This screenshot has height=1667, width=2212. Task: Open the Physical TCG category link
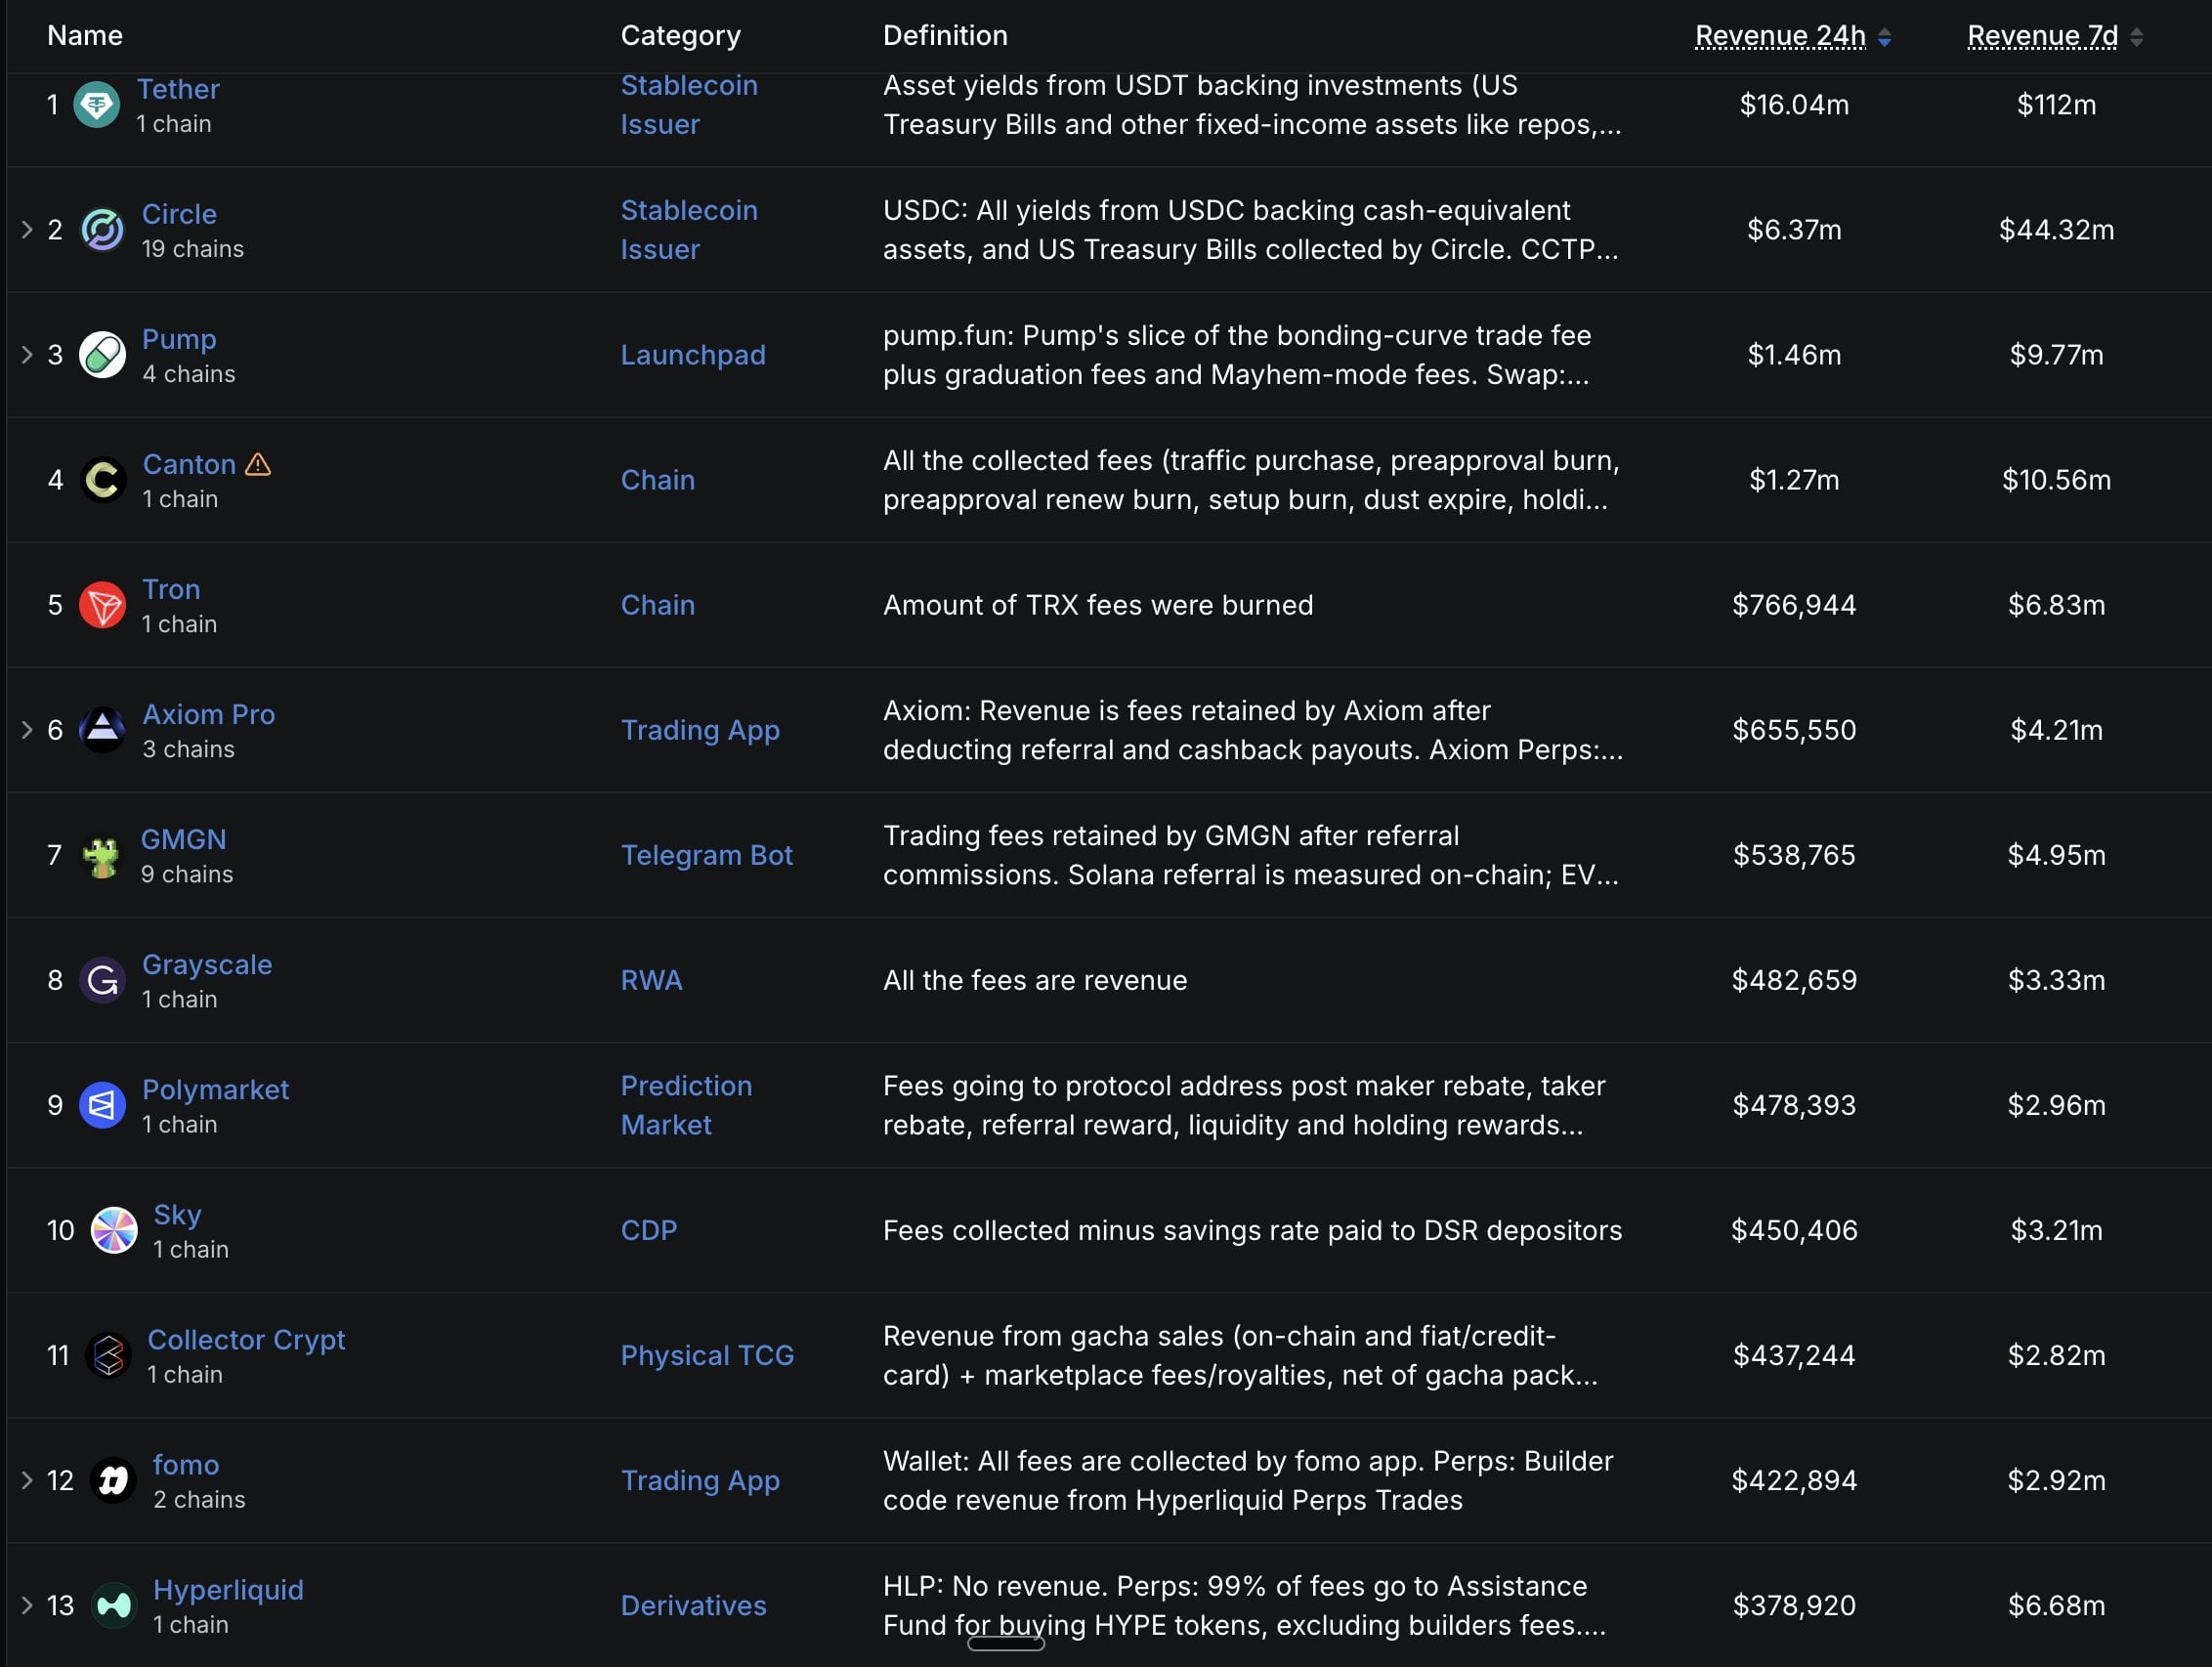[707, 1355]
